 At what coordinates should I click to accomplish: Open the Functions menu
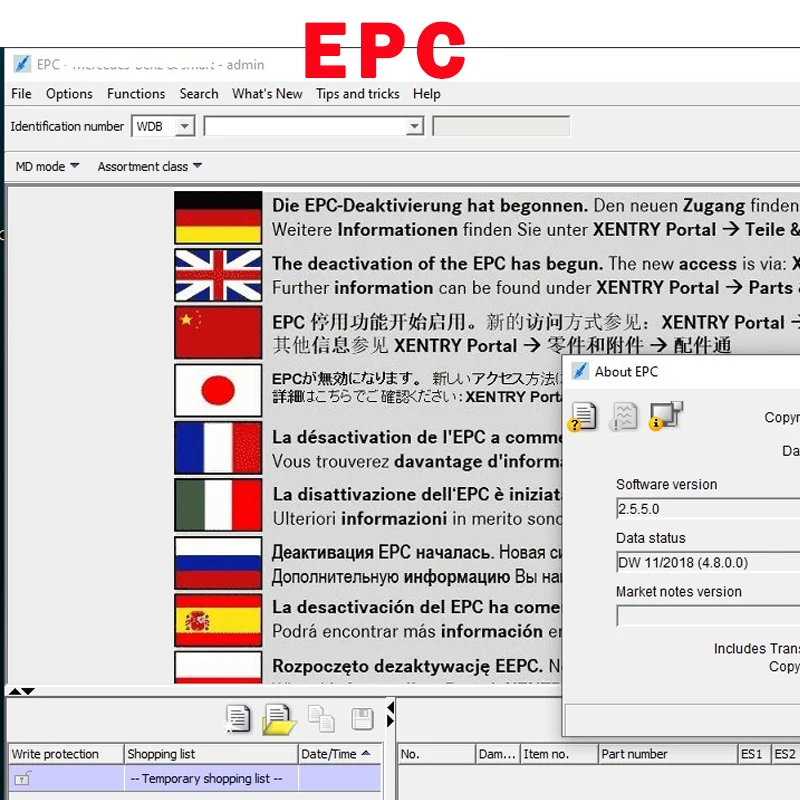[x=136, y=94]
